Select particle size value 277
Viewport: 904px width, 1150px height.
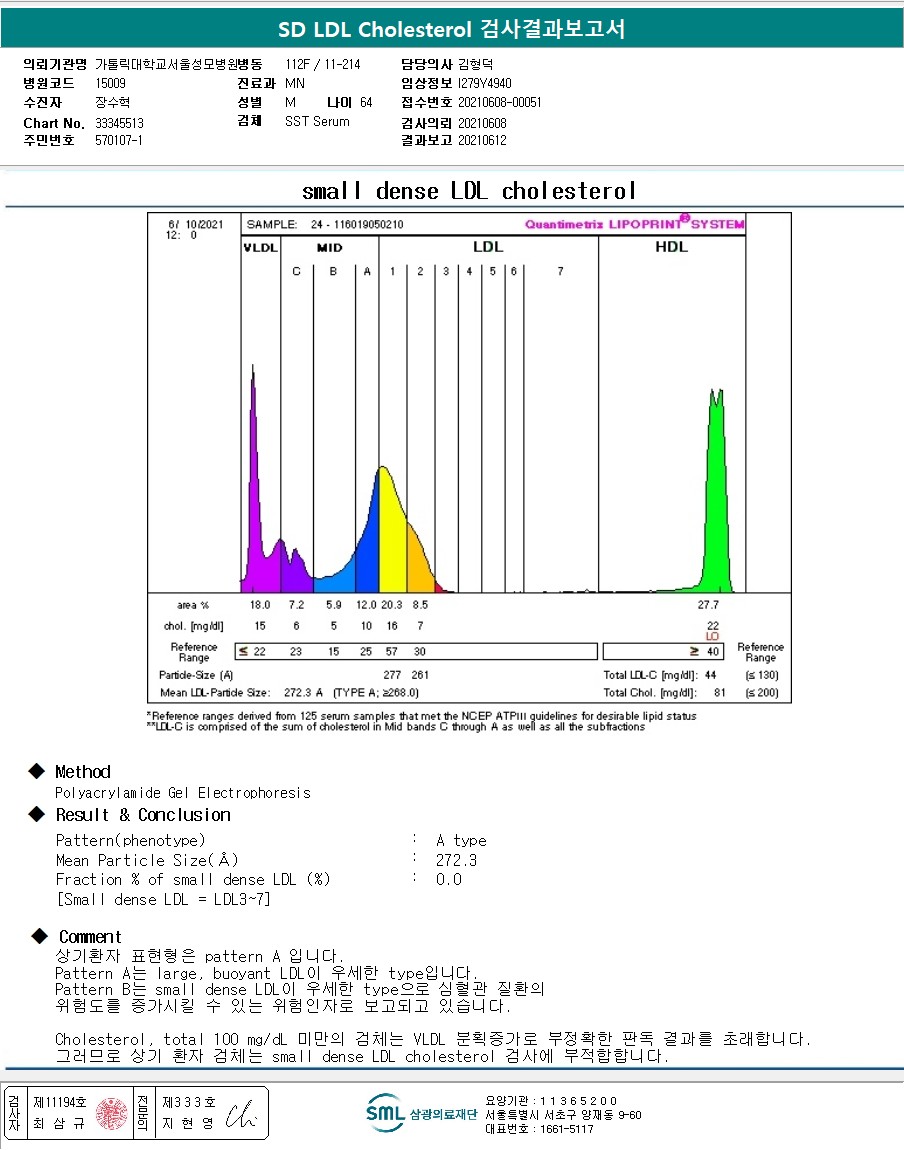(x=392, y=675)
